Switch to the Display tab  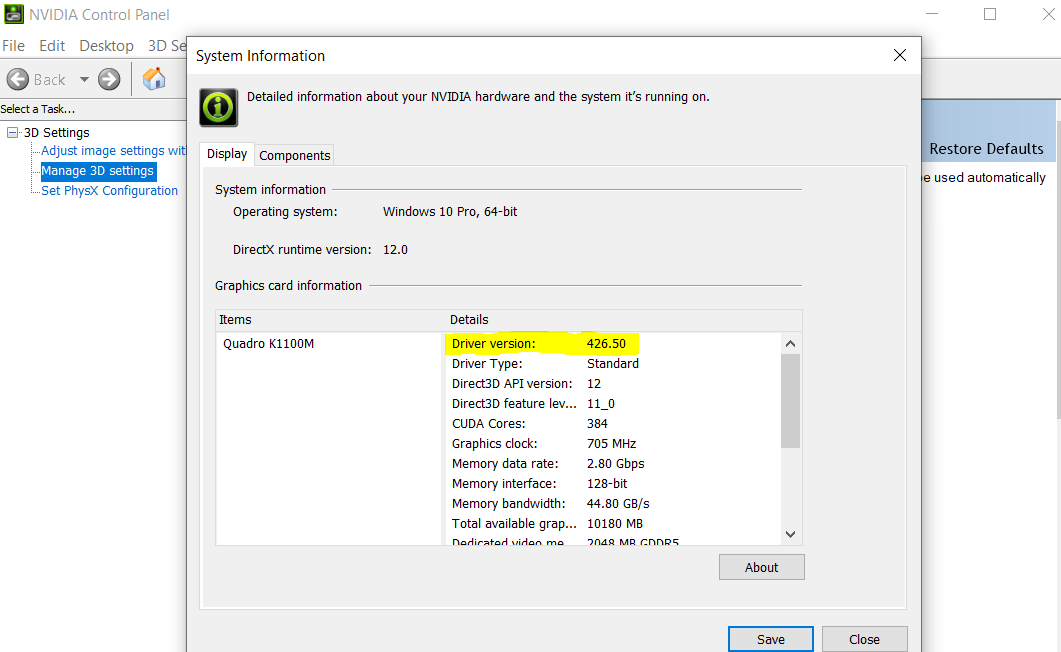click(x=227, y=154)
